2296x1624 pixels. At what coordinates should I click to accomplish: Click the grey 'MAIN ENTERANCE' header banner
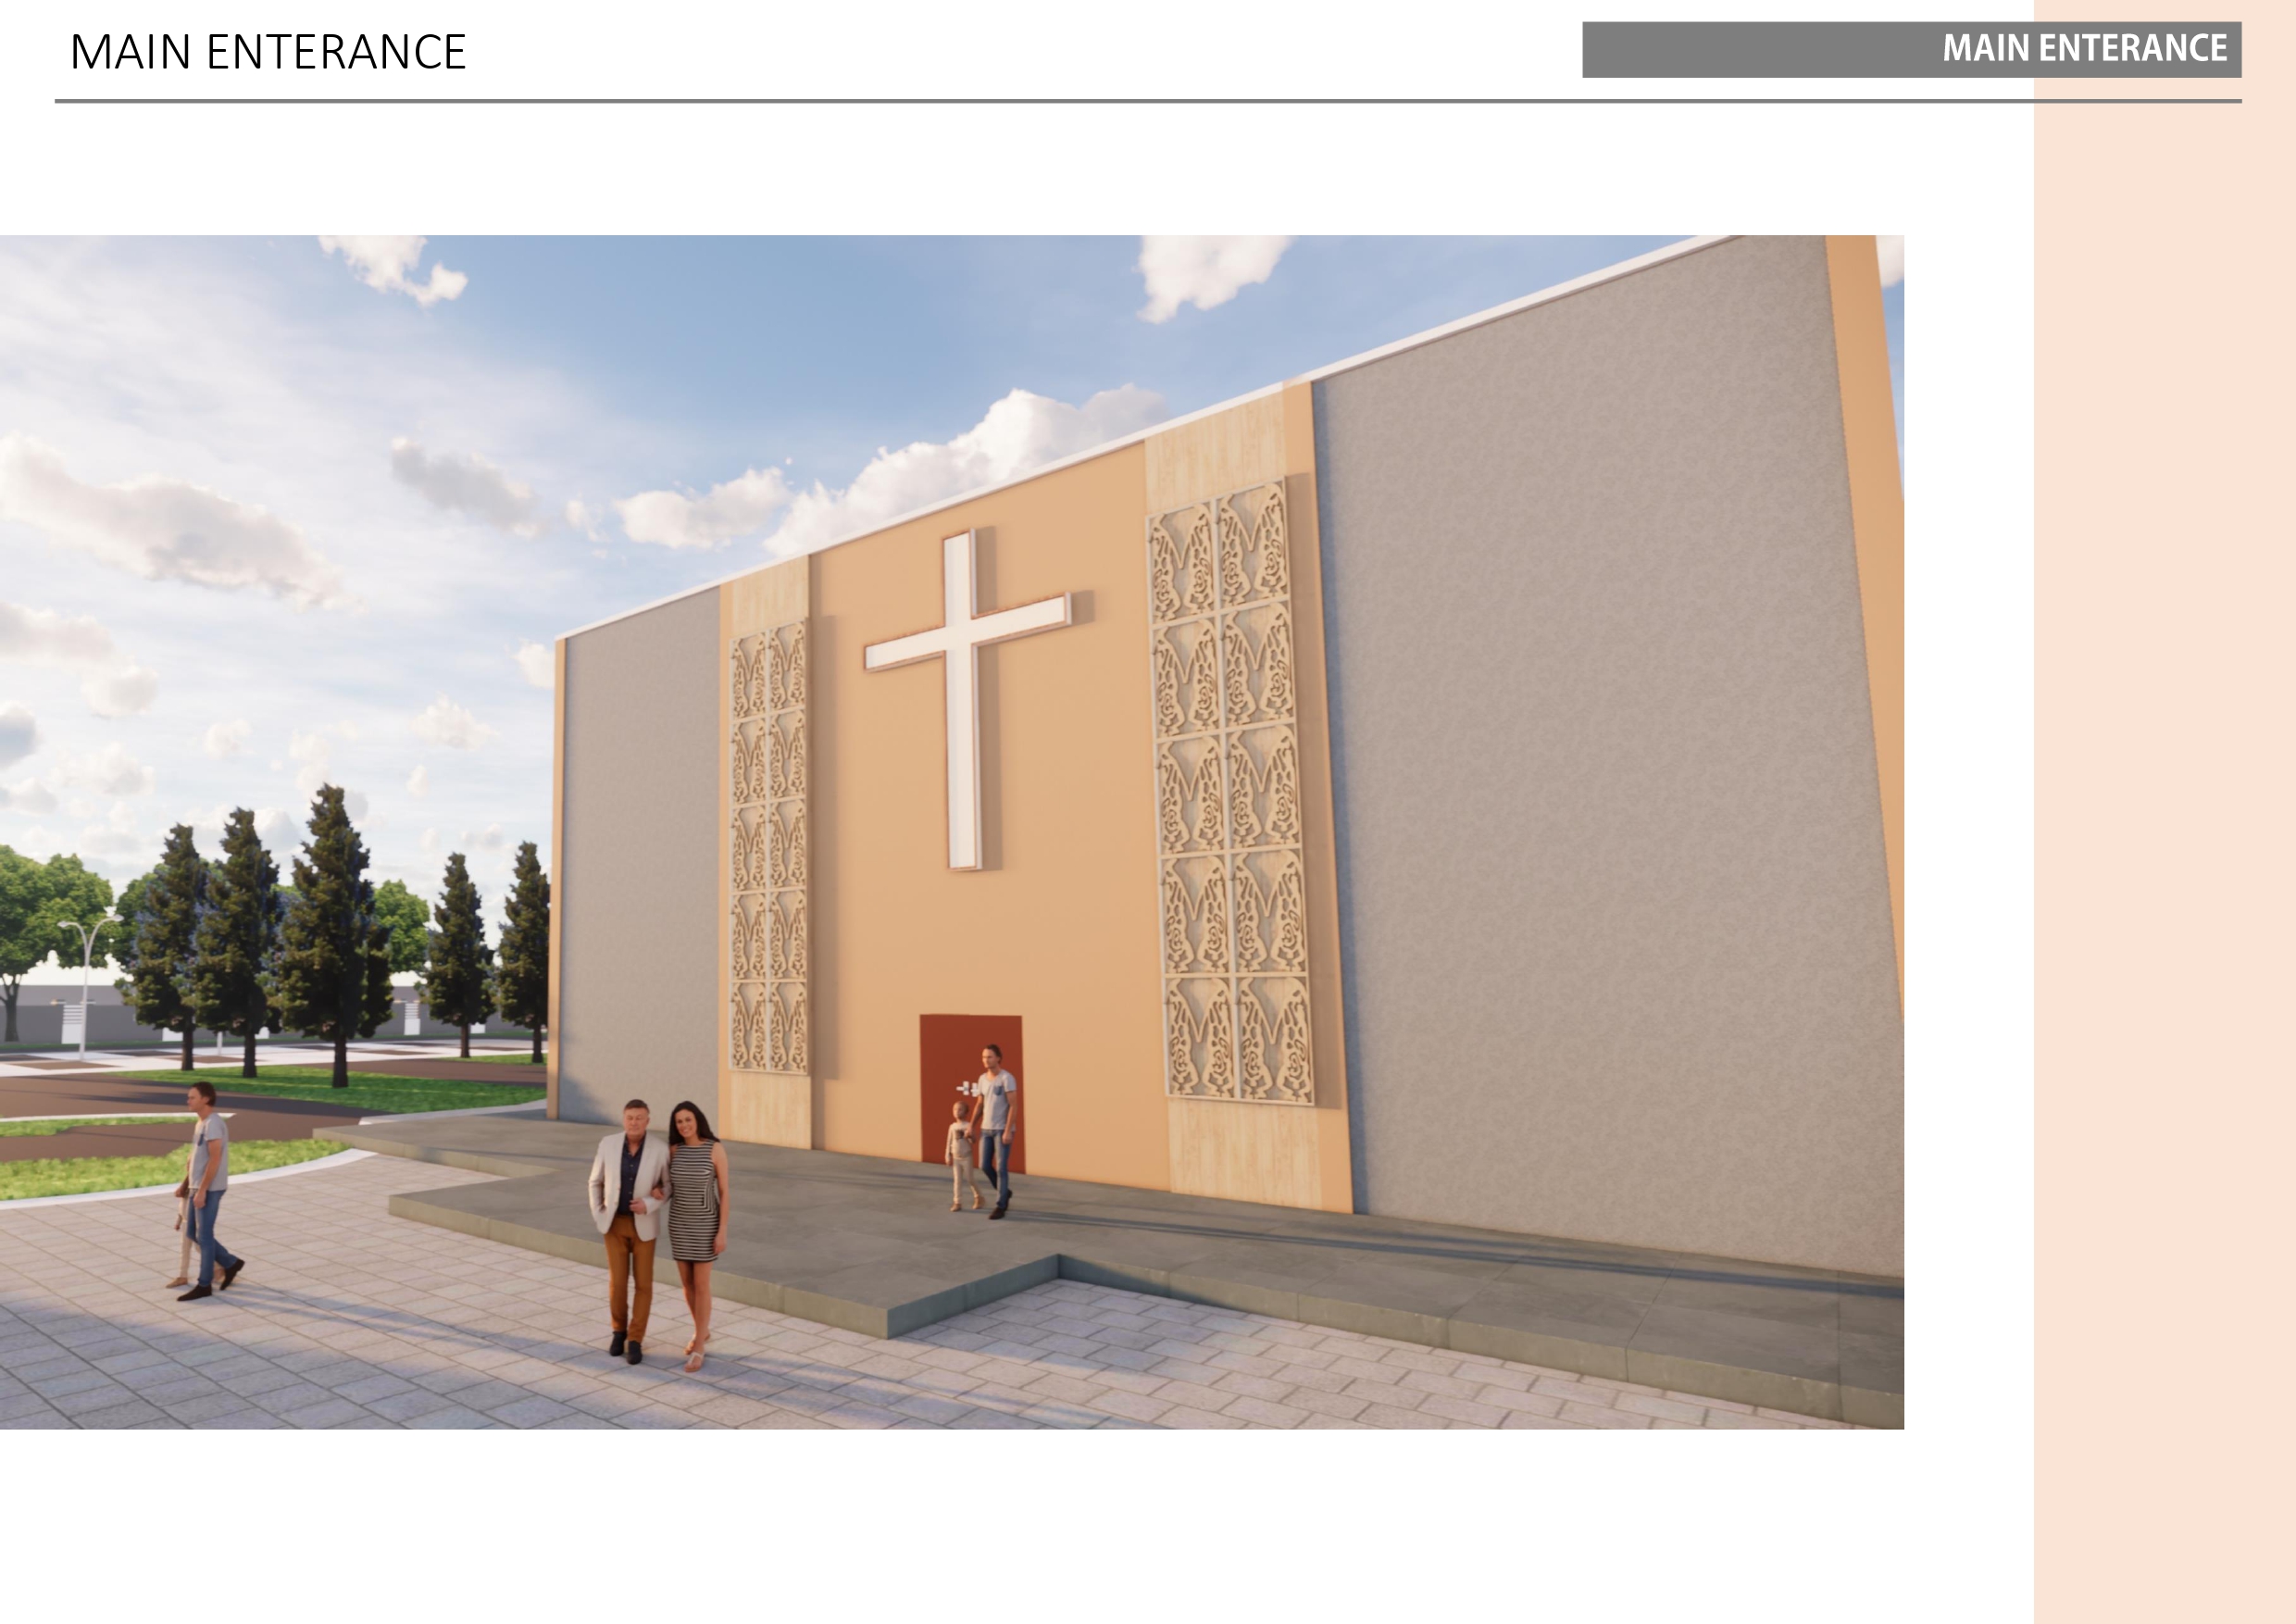pyautogui.click(x=1910, y=49)
